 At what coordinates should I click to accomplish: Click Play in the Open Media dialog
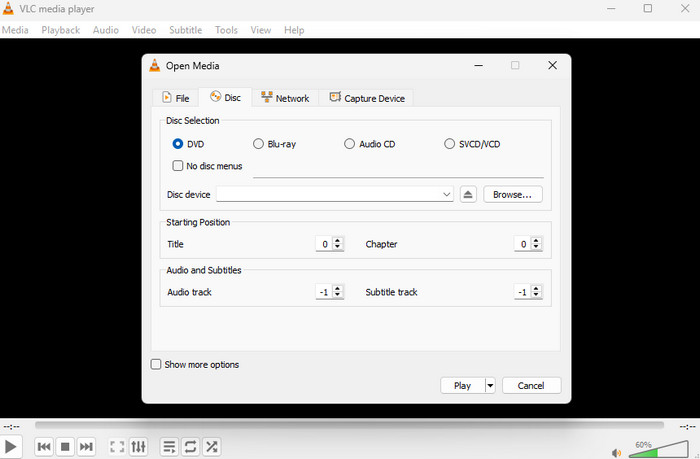pyautogui.click(x=462, y=385)
